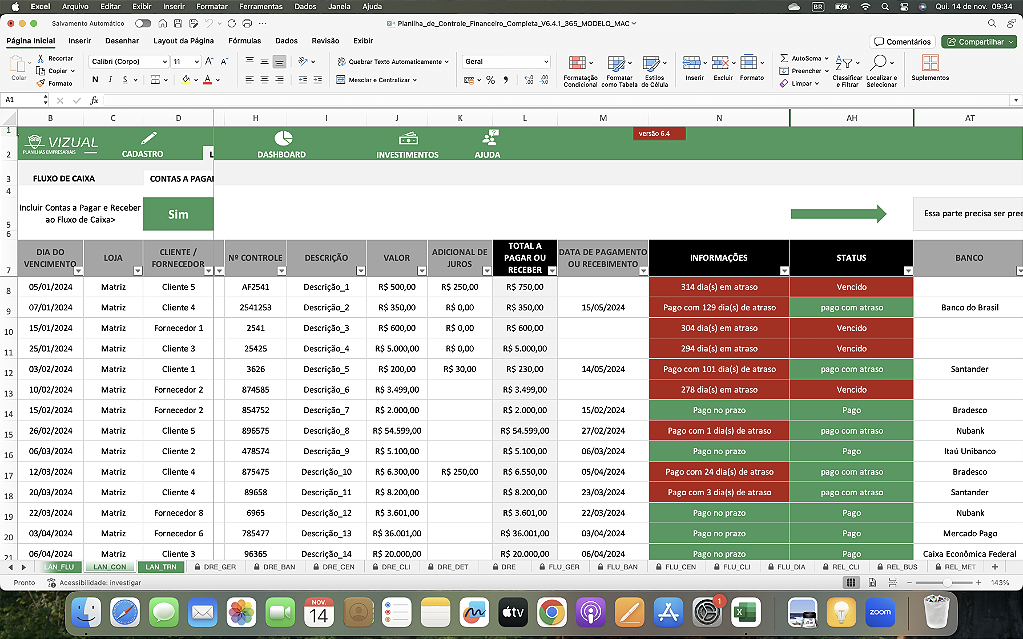Click the Estilos de Célula icon
The height and width of the screenshot is (639, 1023).
pos(651,63)
